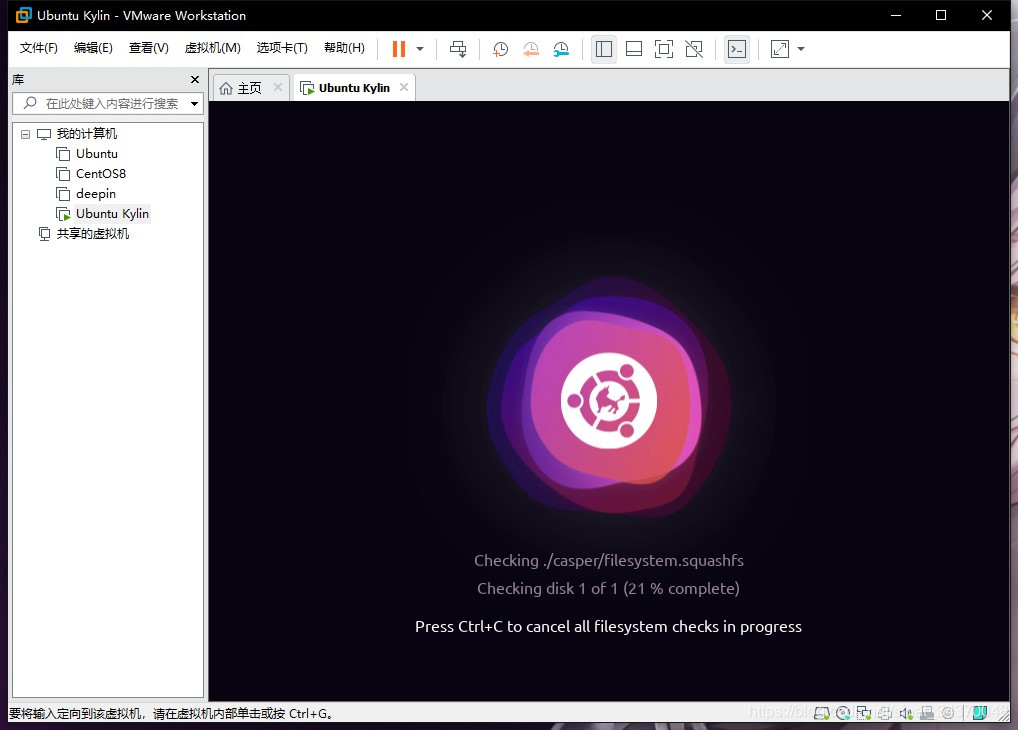
Task: Open the 帮助(H) menu
Action: [344, 48]
